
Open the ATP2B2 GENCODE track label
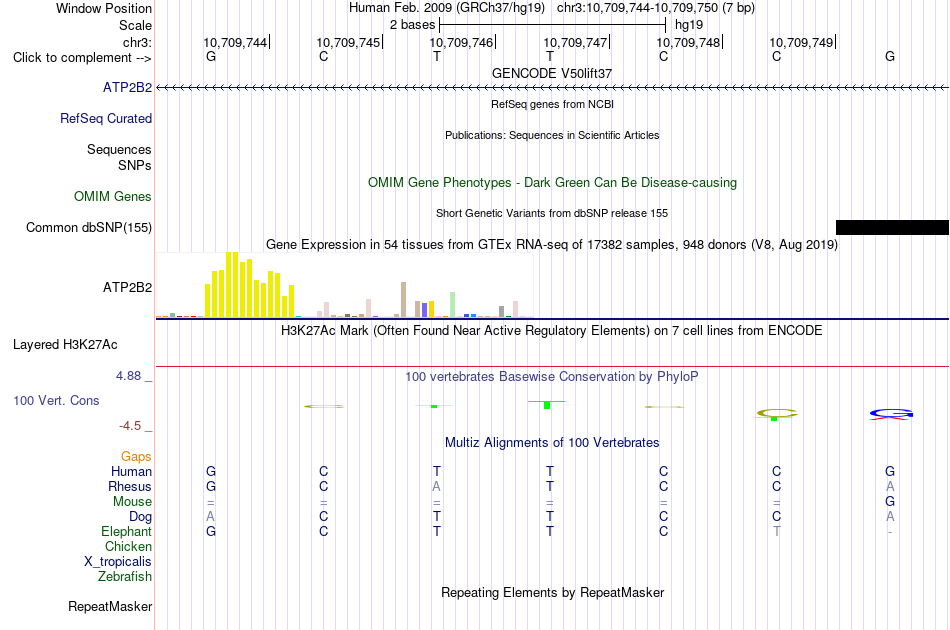(x=127, y=87)
